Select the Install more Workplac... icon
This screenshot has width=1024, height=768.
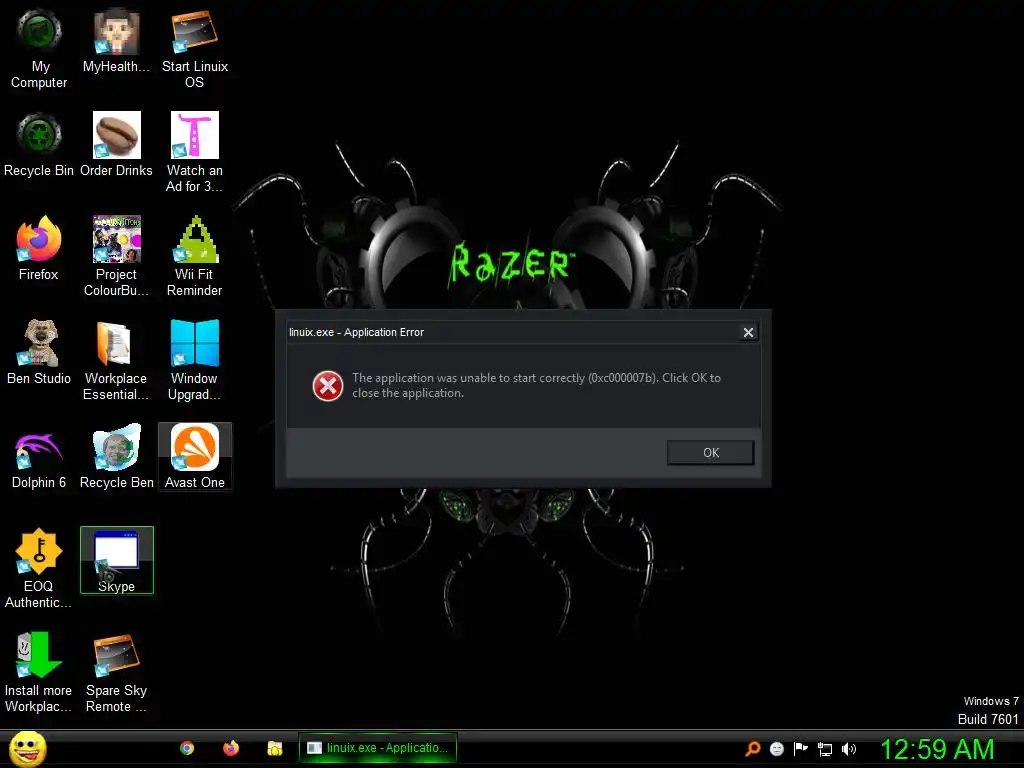39,673
